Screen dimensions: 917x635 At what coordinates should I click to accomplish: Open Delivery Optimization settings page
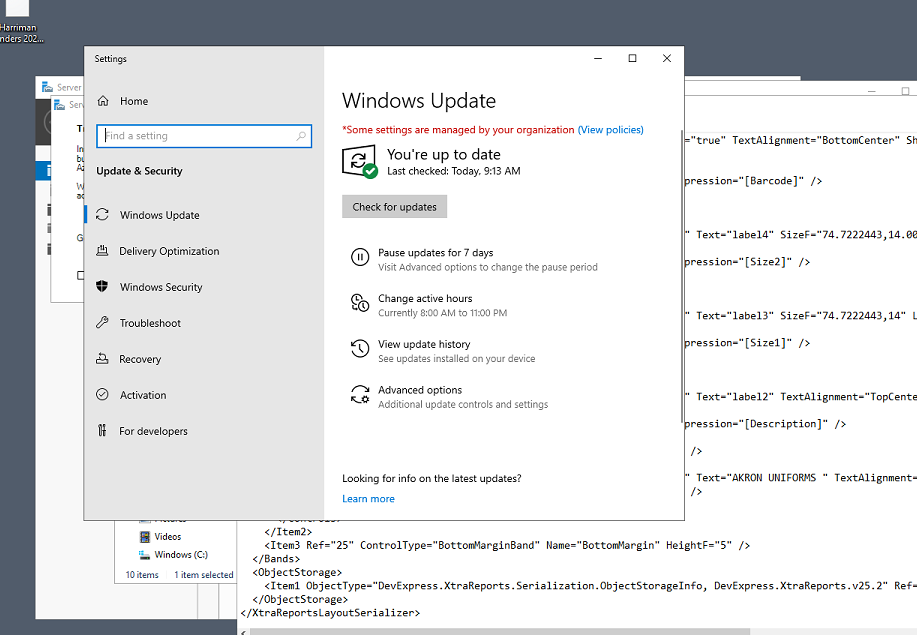[x=169, y=251]
